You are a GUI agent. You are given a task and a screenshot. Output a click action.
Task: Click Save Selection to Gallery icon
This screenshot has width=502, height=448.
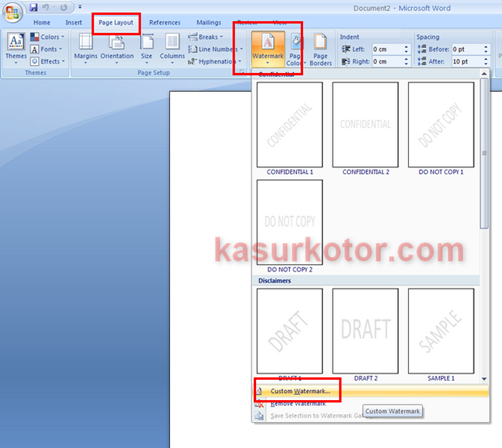259,416
